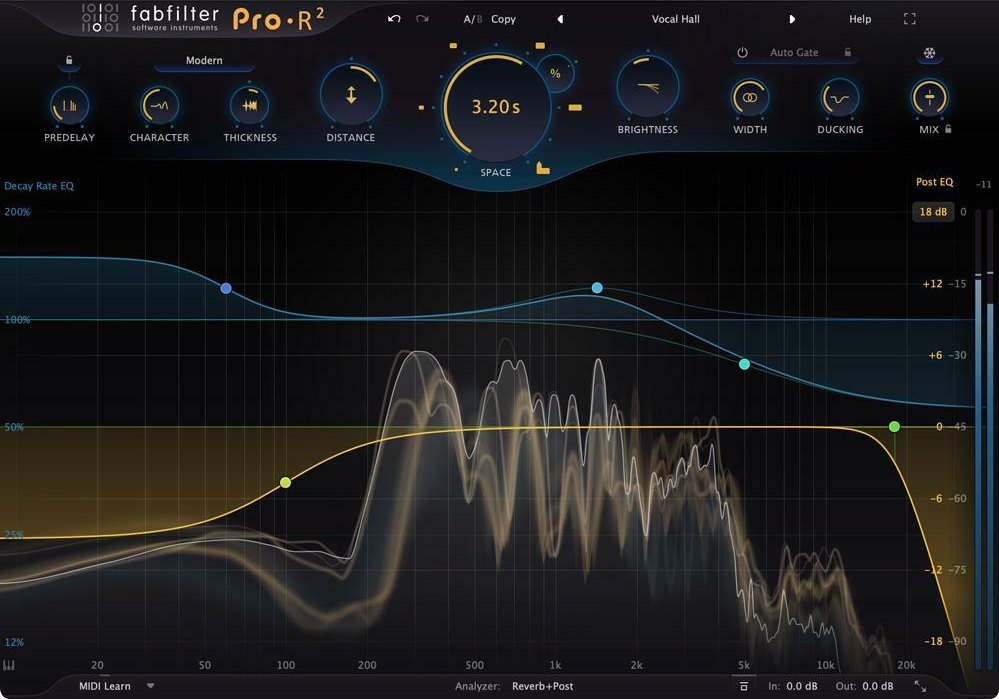Click the undo arrow icon

393,18
